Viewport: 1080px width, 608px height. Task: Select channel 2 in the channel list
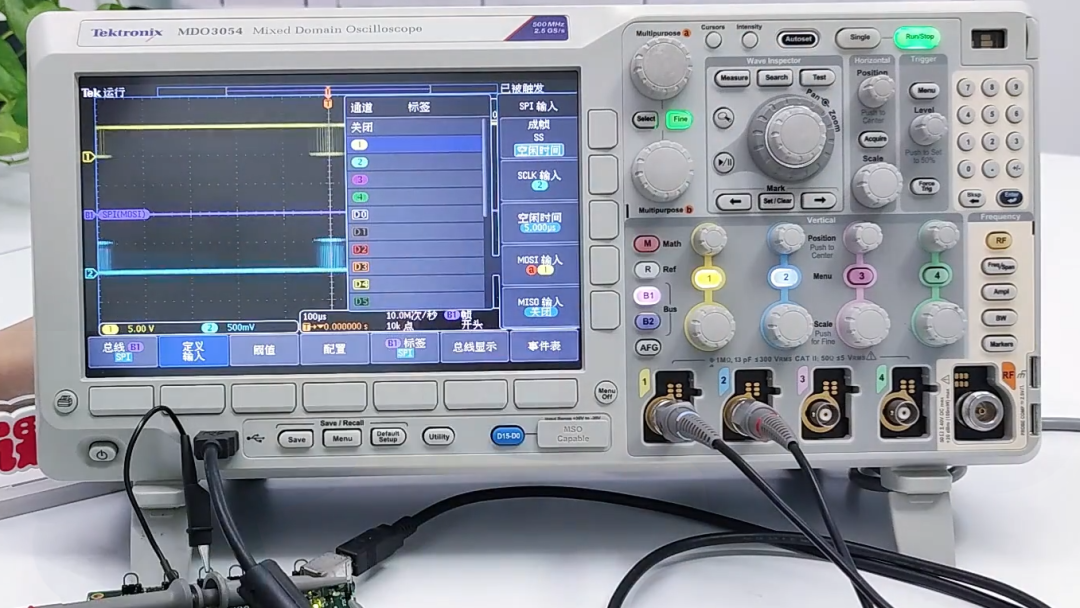point(416,162)
